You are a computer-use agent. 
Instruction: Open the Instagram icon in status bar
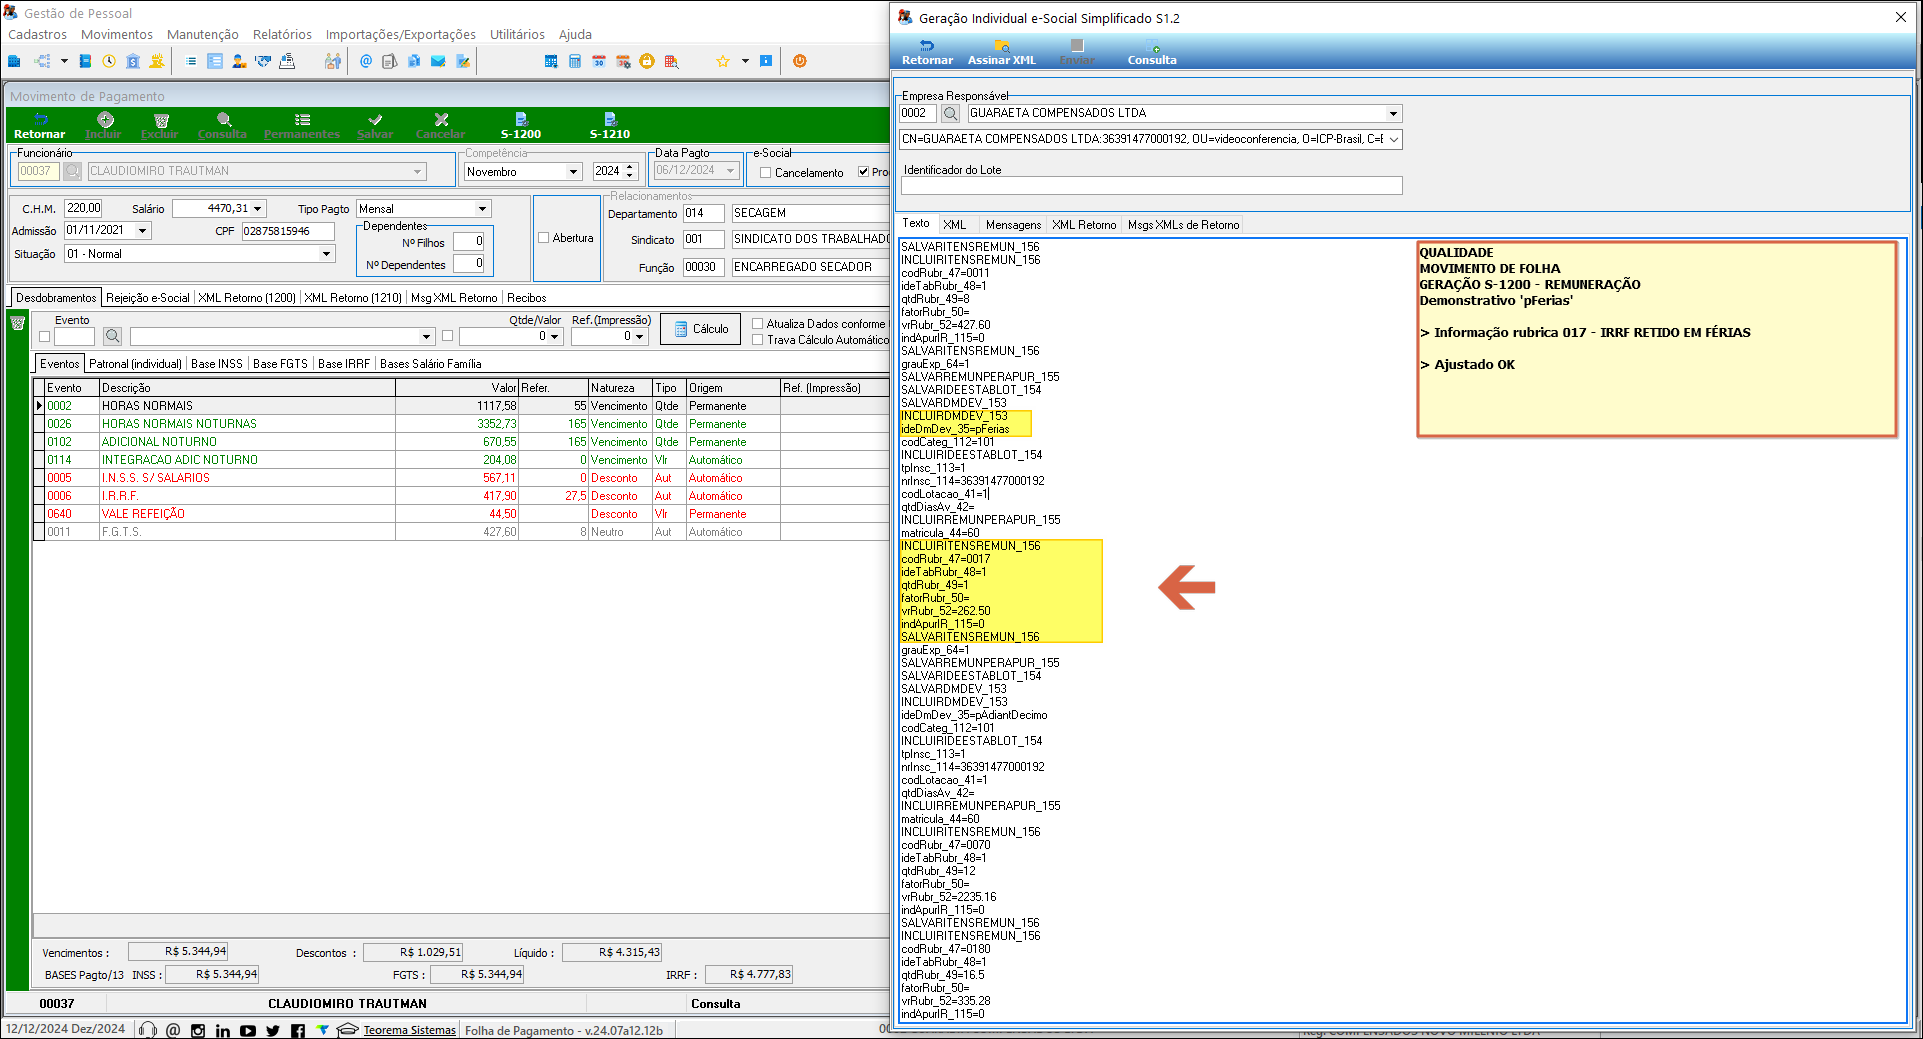(x=198, y=1030)
